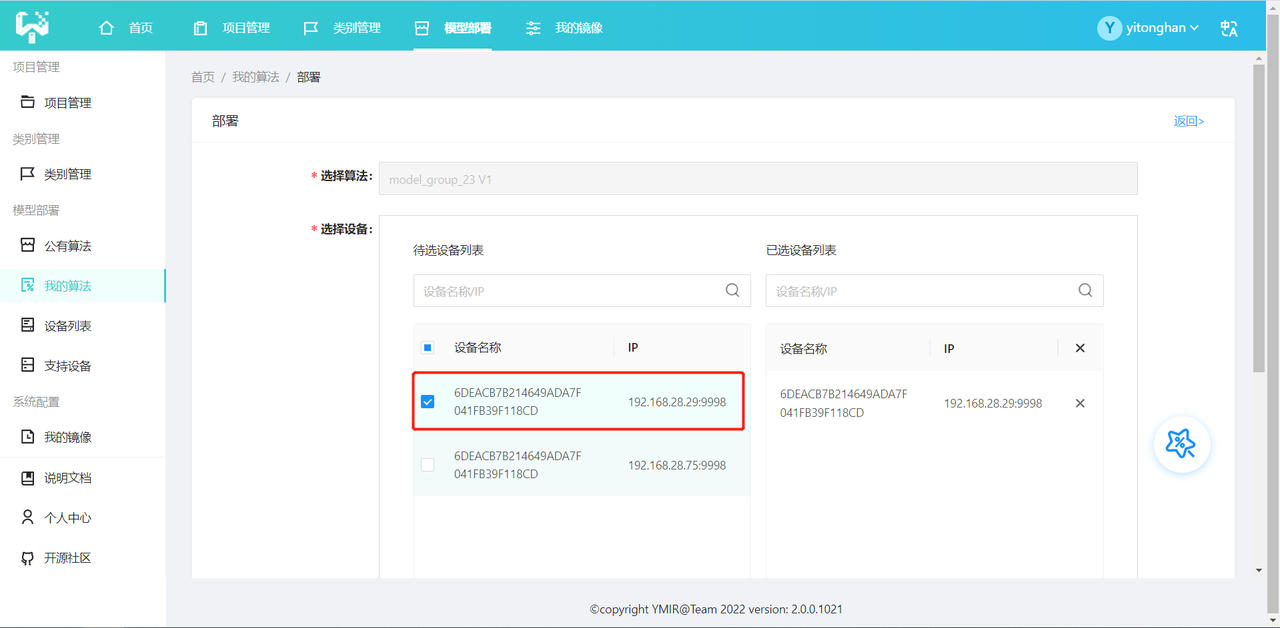Click the 选择算法 model_group_23 V1 field
Viewport: 1280px width, 628px height.
click(758, 179)
